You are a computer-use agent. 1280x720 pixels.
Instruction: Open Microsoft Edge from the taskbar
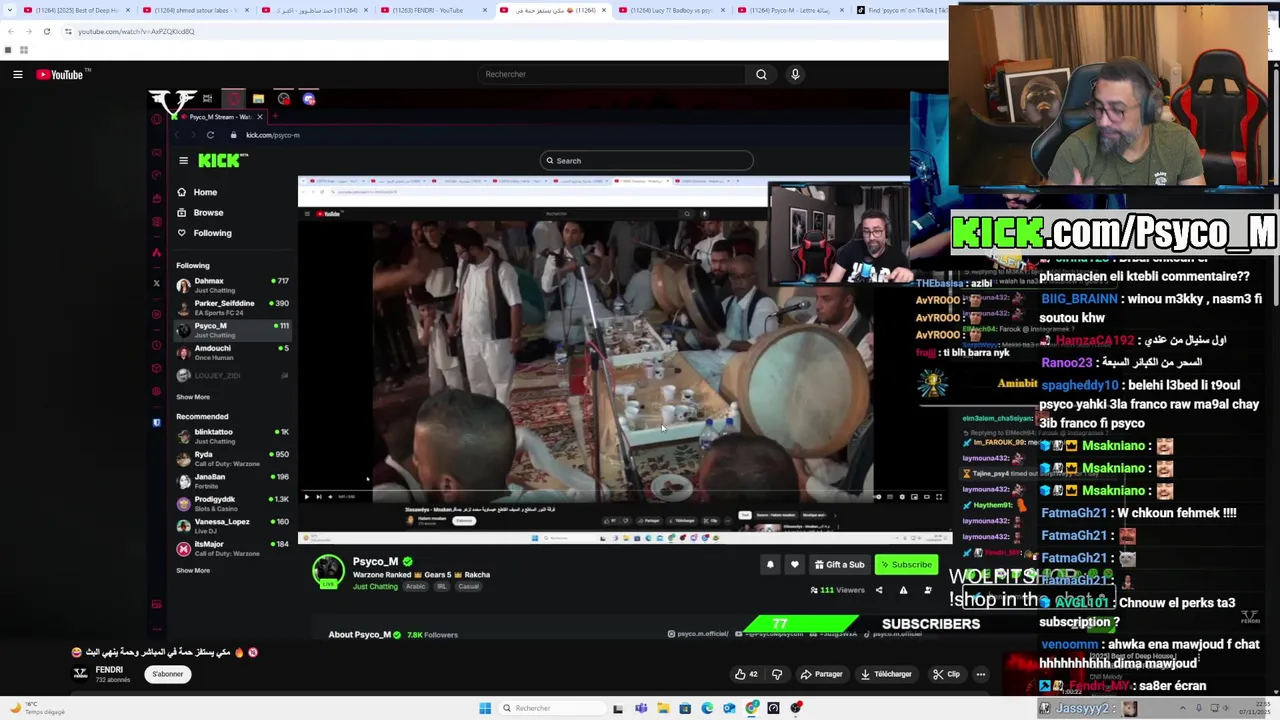coord(707,708)
